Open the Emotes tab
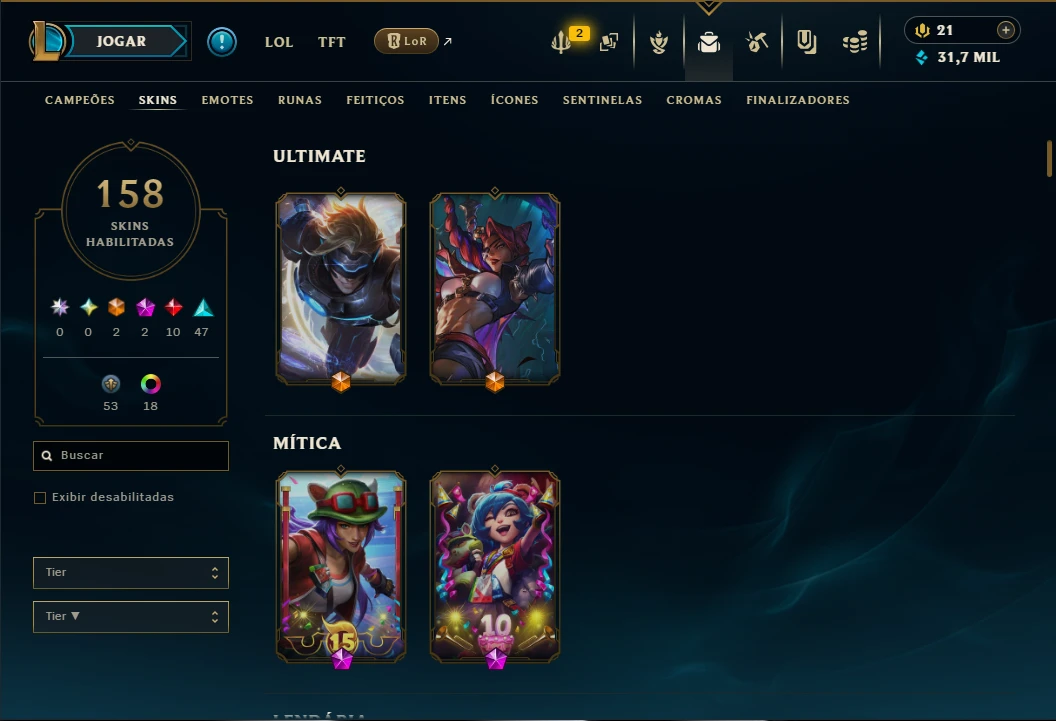Image resolution: width=1056 pixels, height=721 pixels. coord(227,100)
